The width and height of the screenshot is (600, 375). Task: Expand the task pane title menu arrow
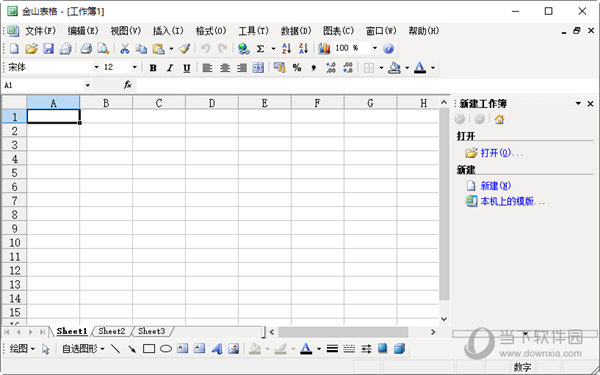[578, 104]
